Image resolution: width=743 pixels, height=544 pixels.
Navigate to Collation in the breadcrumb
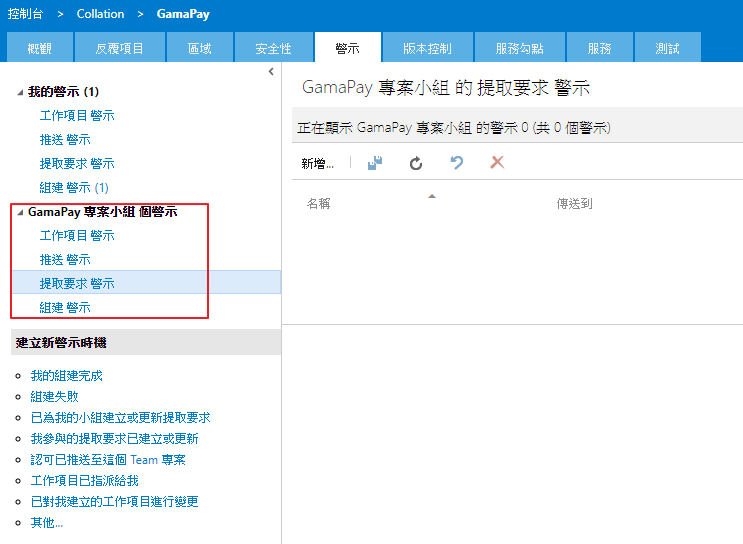pyautogui.click(x=101, y=14)
